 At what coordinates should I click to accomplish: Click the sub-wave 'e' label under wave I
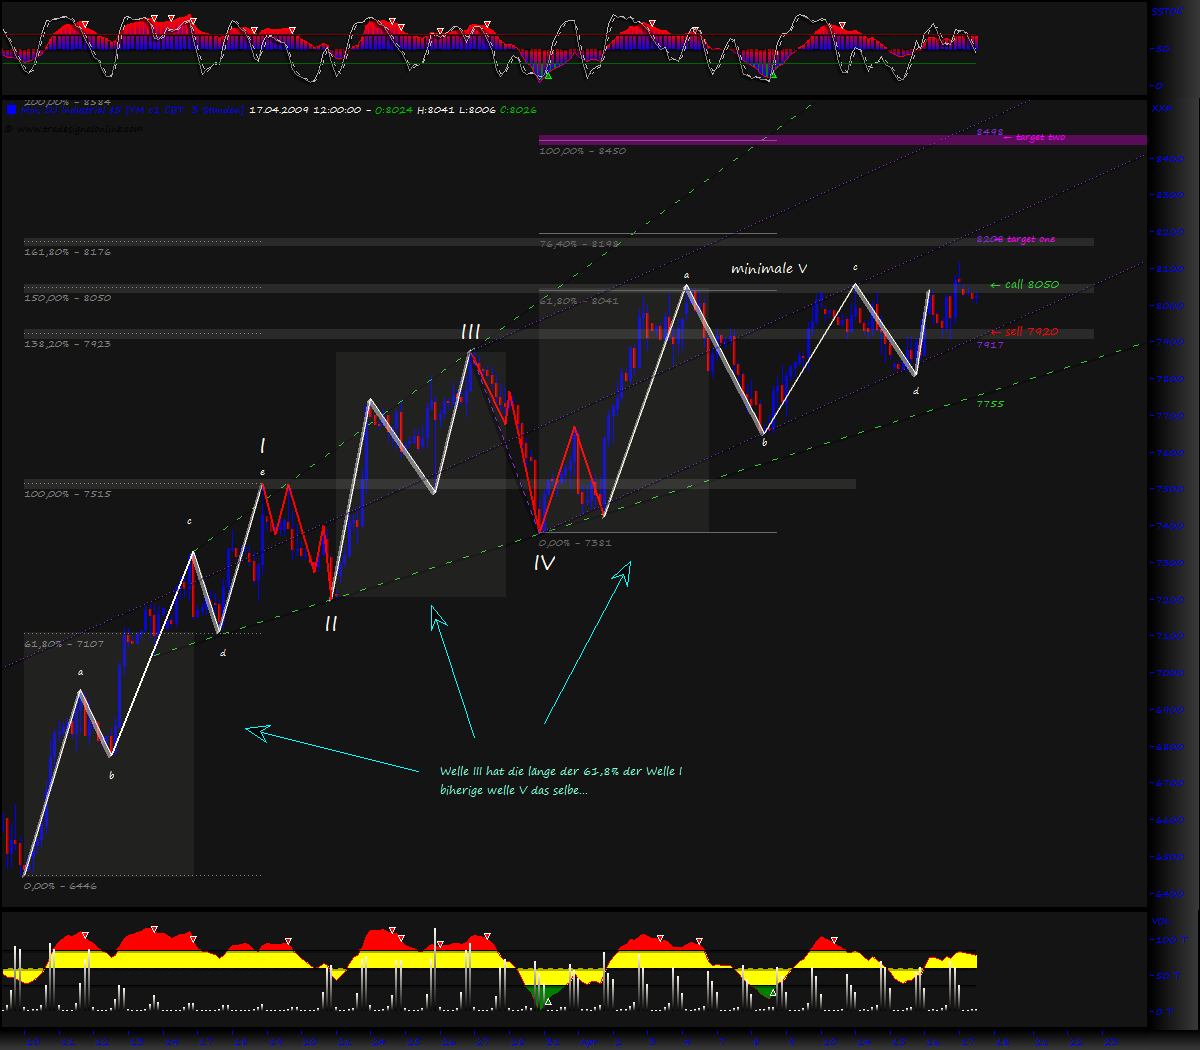(262, 472)
